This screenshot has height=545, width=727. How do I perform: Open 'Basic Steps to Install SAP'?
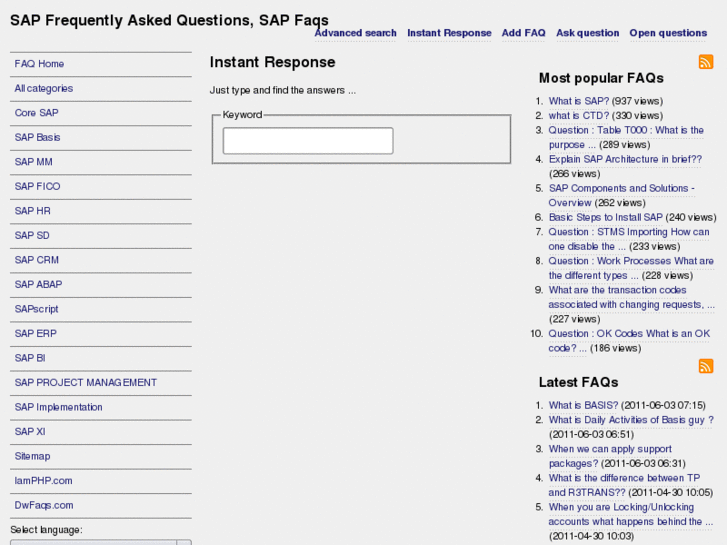pyautogui.click(x=606, y=218)
